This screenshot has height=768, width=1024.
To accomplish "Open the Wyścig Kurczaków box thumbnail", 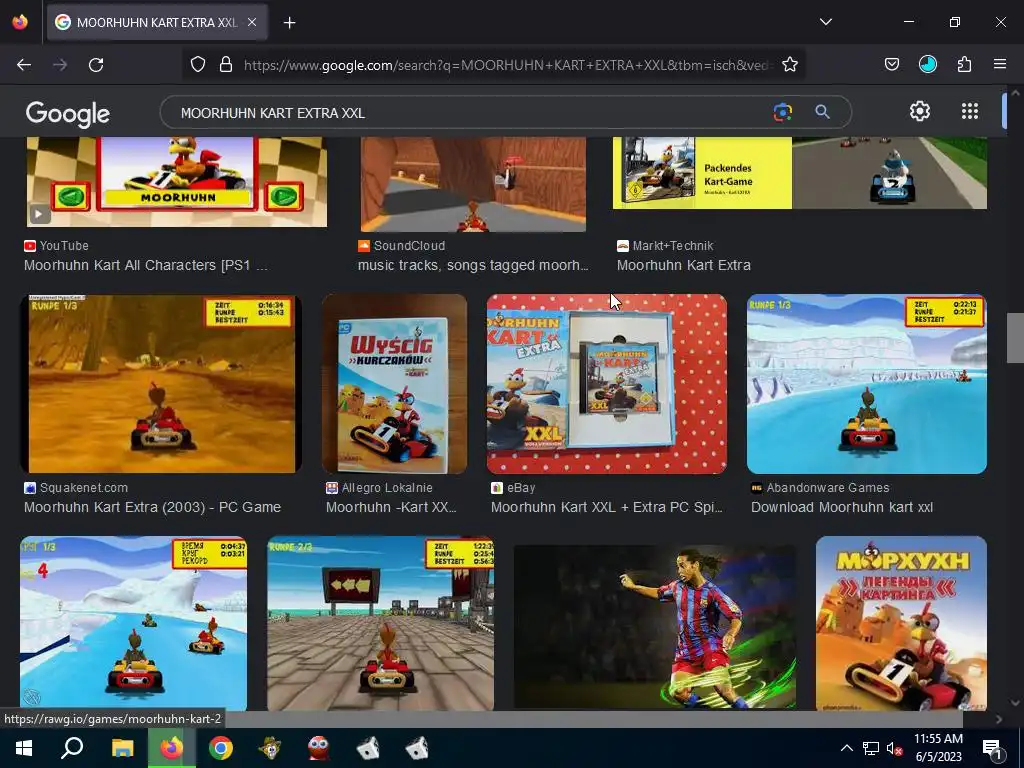I will click(x=394, y=384).
